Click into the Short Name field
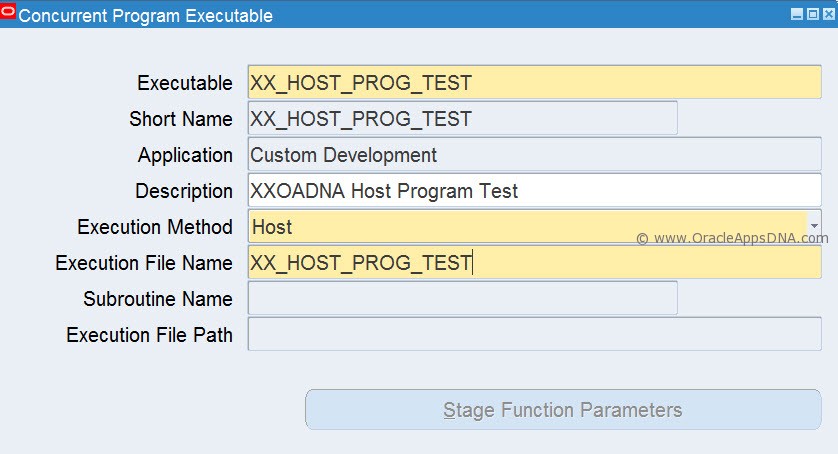Image resolution: width=838 pixels, height=454 pixels. (463, 118)
